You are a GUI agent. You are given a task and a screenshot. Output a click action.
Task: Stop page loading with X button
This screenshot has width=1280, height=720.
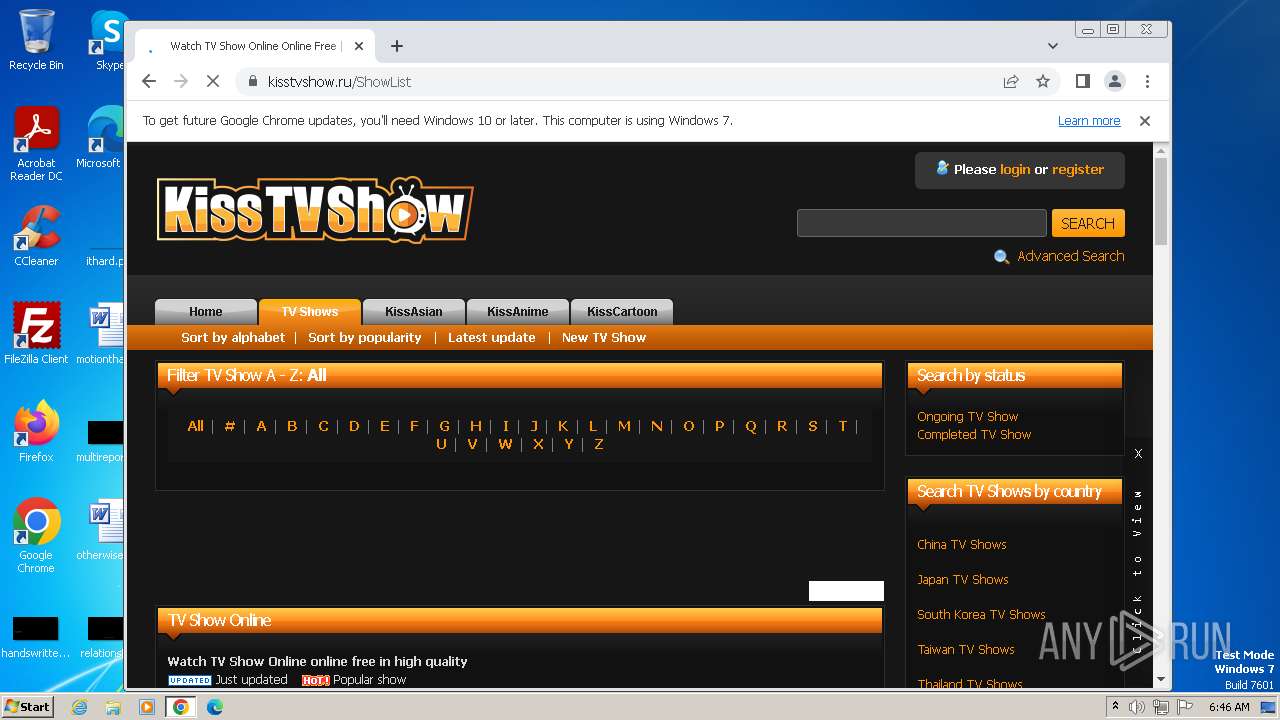click(x=213, y=82)
